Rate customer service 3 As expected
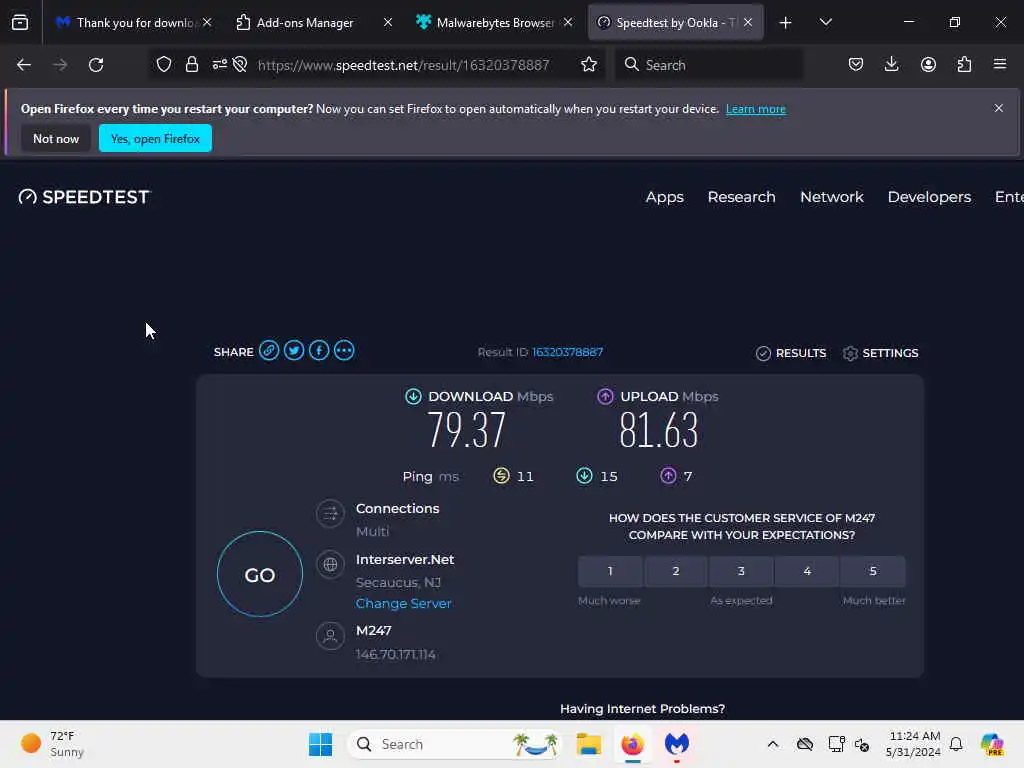This screenshot has height=768, width=1024. pyautogui.click(x=741, y=571)
